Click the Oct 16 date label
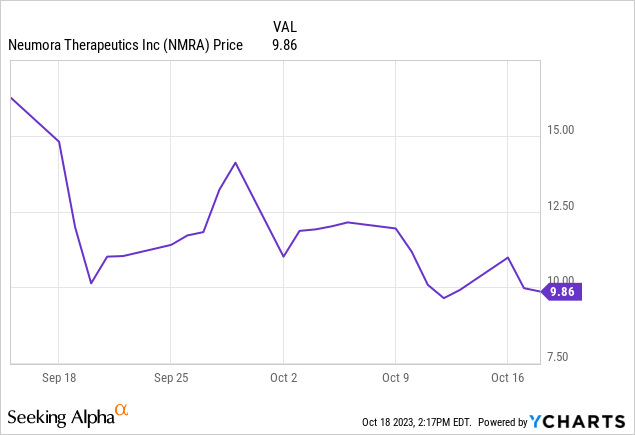This screenshot has width=635, height=435. 508,380
